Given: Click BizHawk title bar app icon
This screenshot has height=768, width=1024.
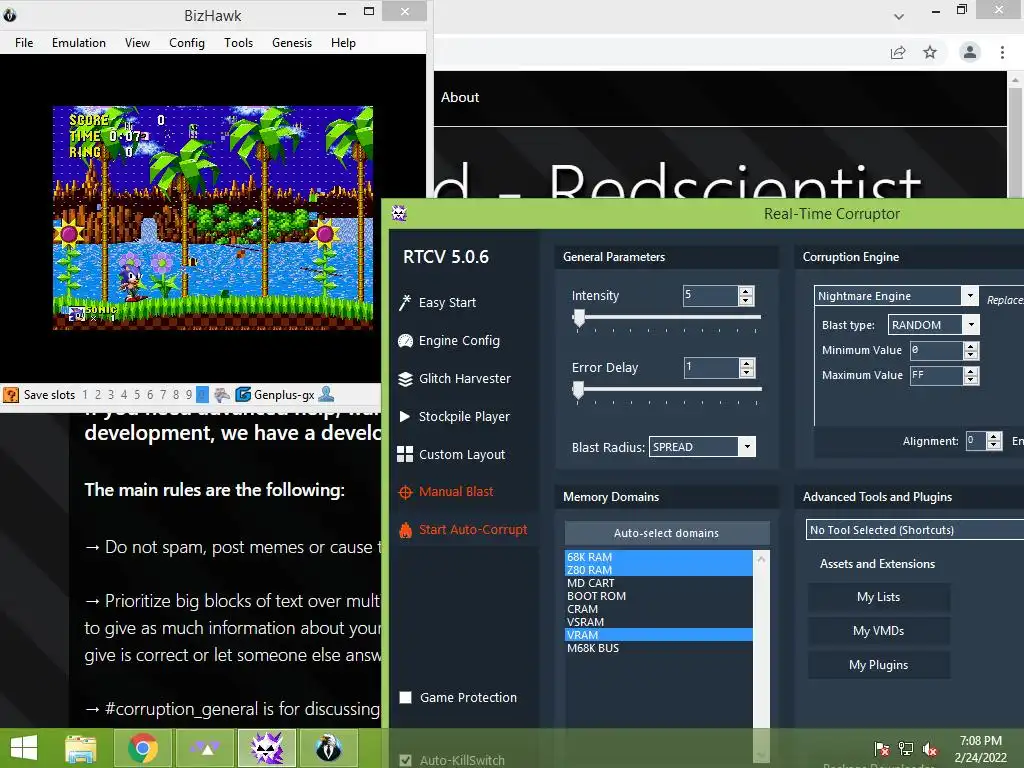Looking at the screenshot, I should [x=10, y=14].
